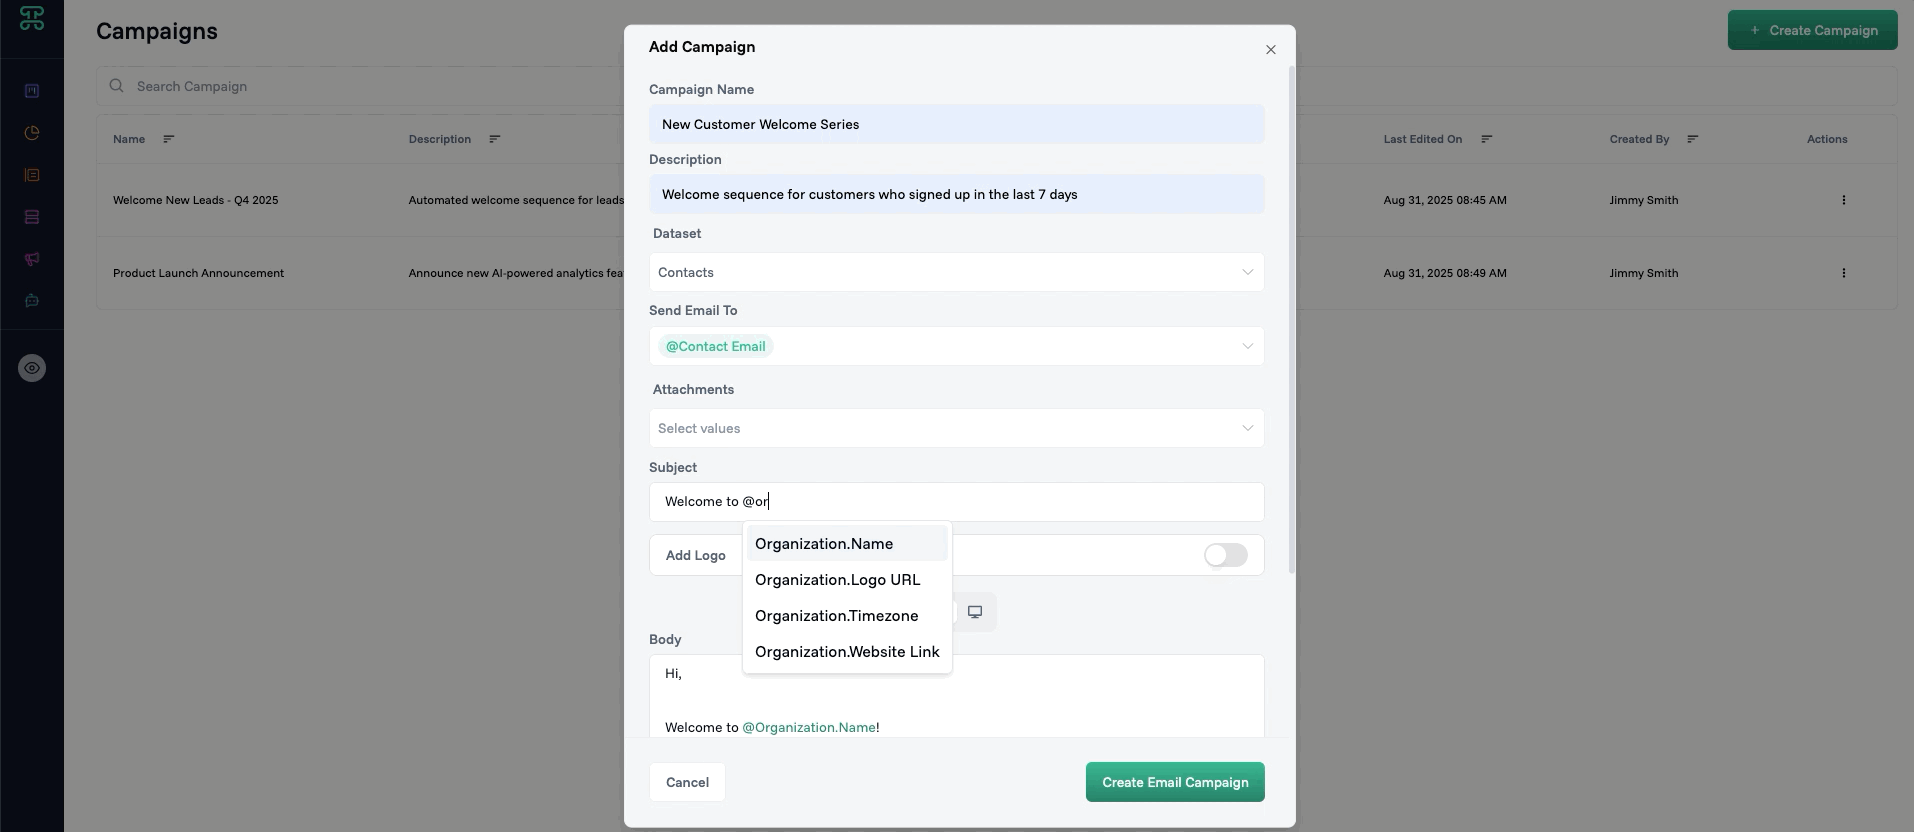The height and width of the screenshot is (832, 1914).
Task: Click the sort icon beside Name column
Action: pyautogui.click(x=168, y=139)
